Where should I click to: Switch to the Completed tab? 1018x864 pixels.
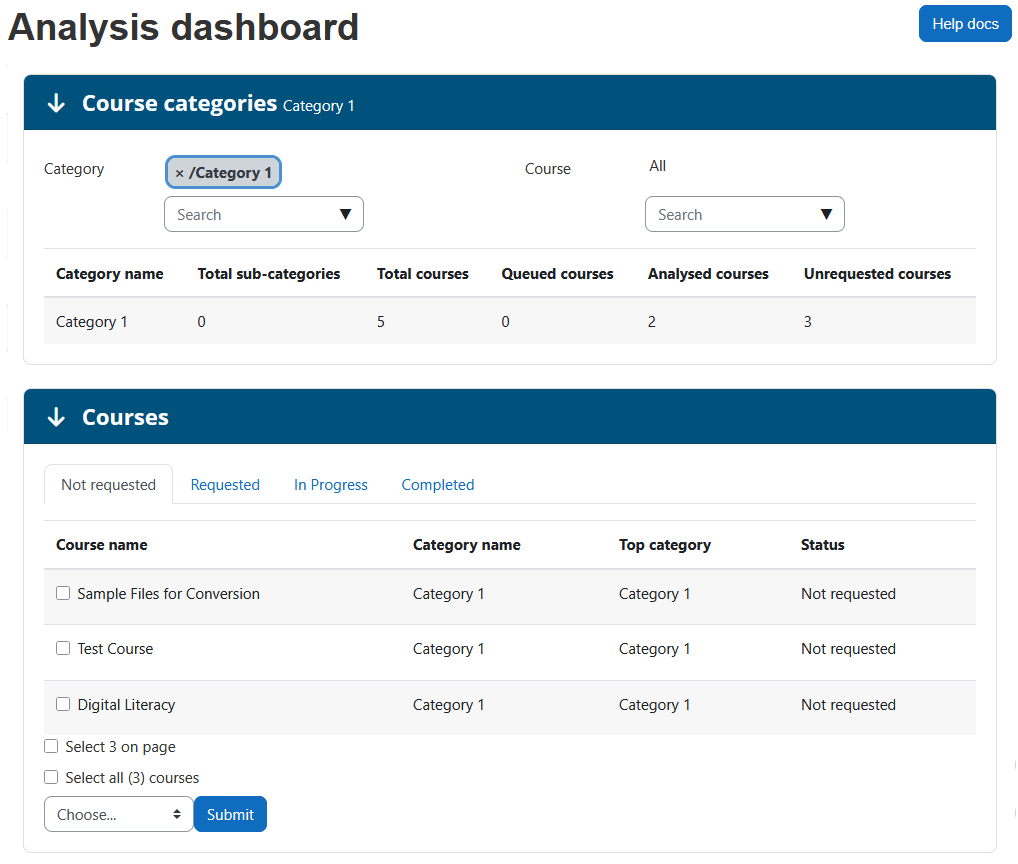[x=438, y=485]
